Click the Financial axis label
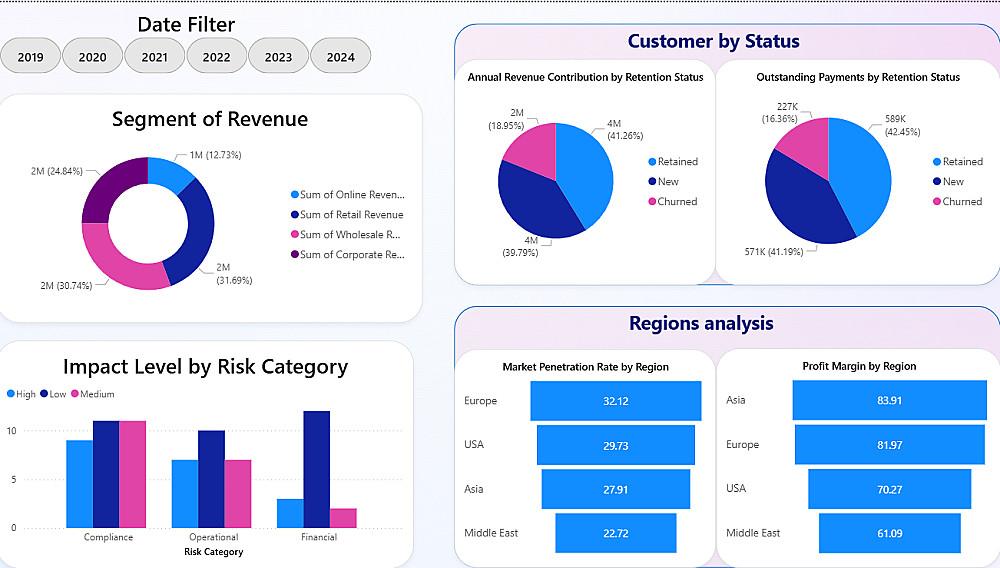This screenshot has width=1000, height=568. [x=319, y=537]
